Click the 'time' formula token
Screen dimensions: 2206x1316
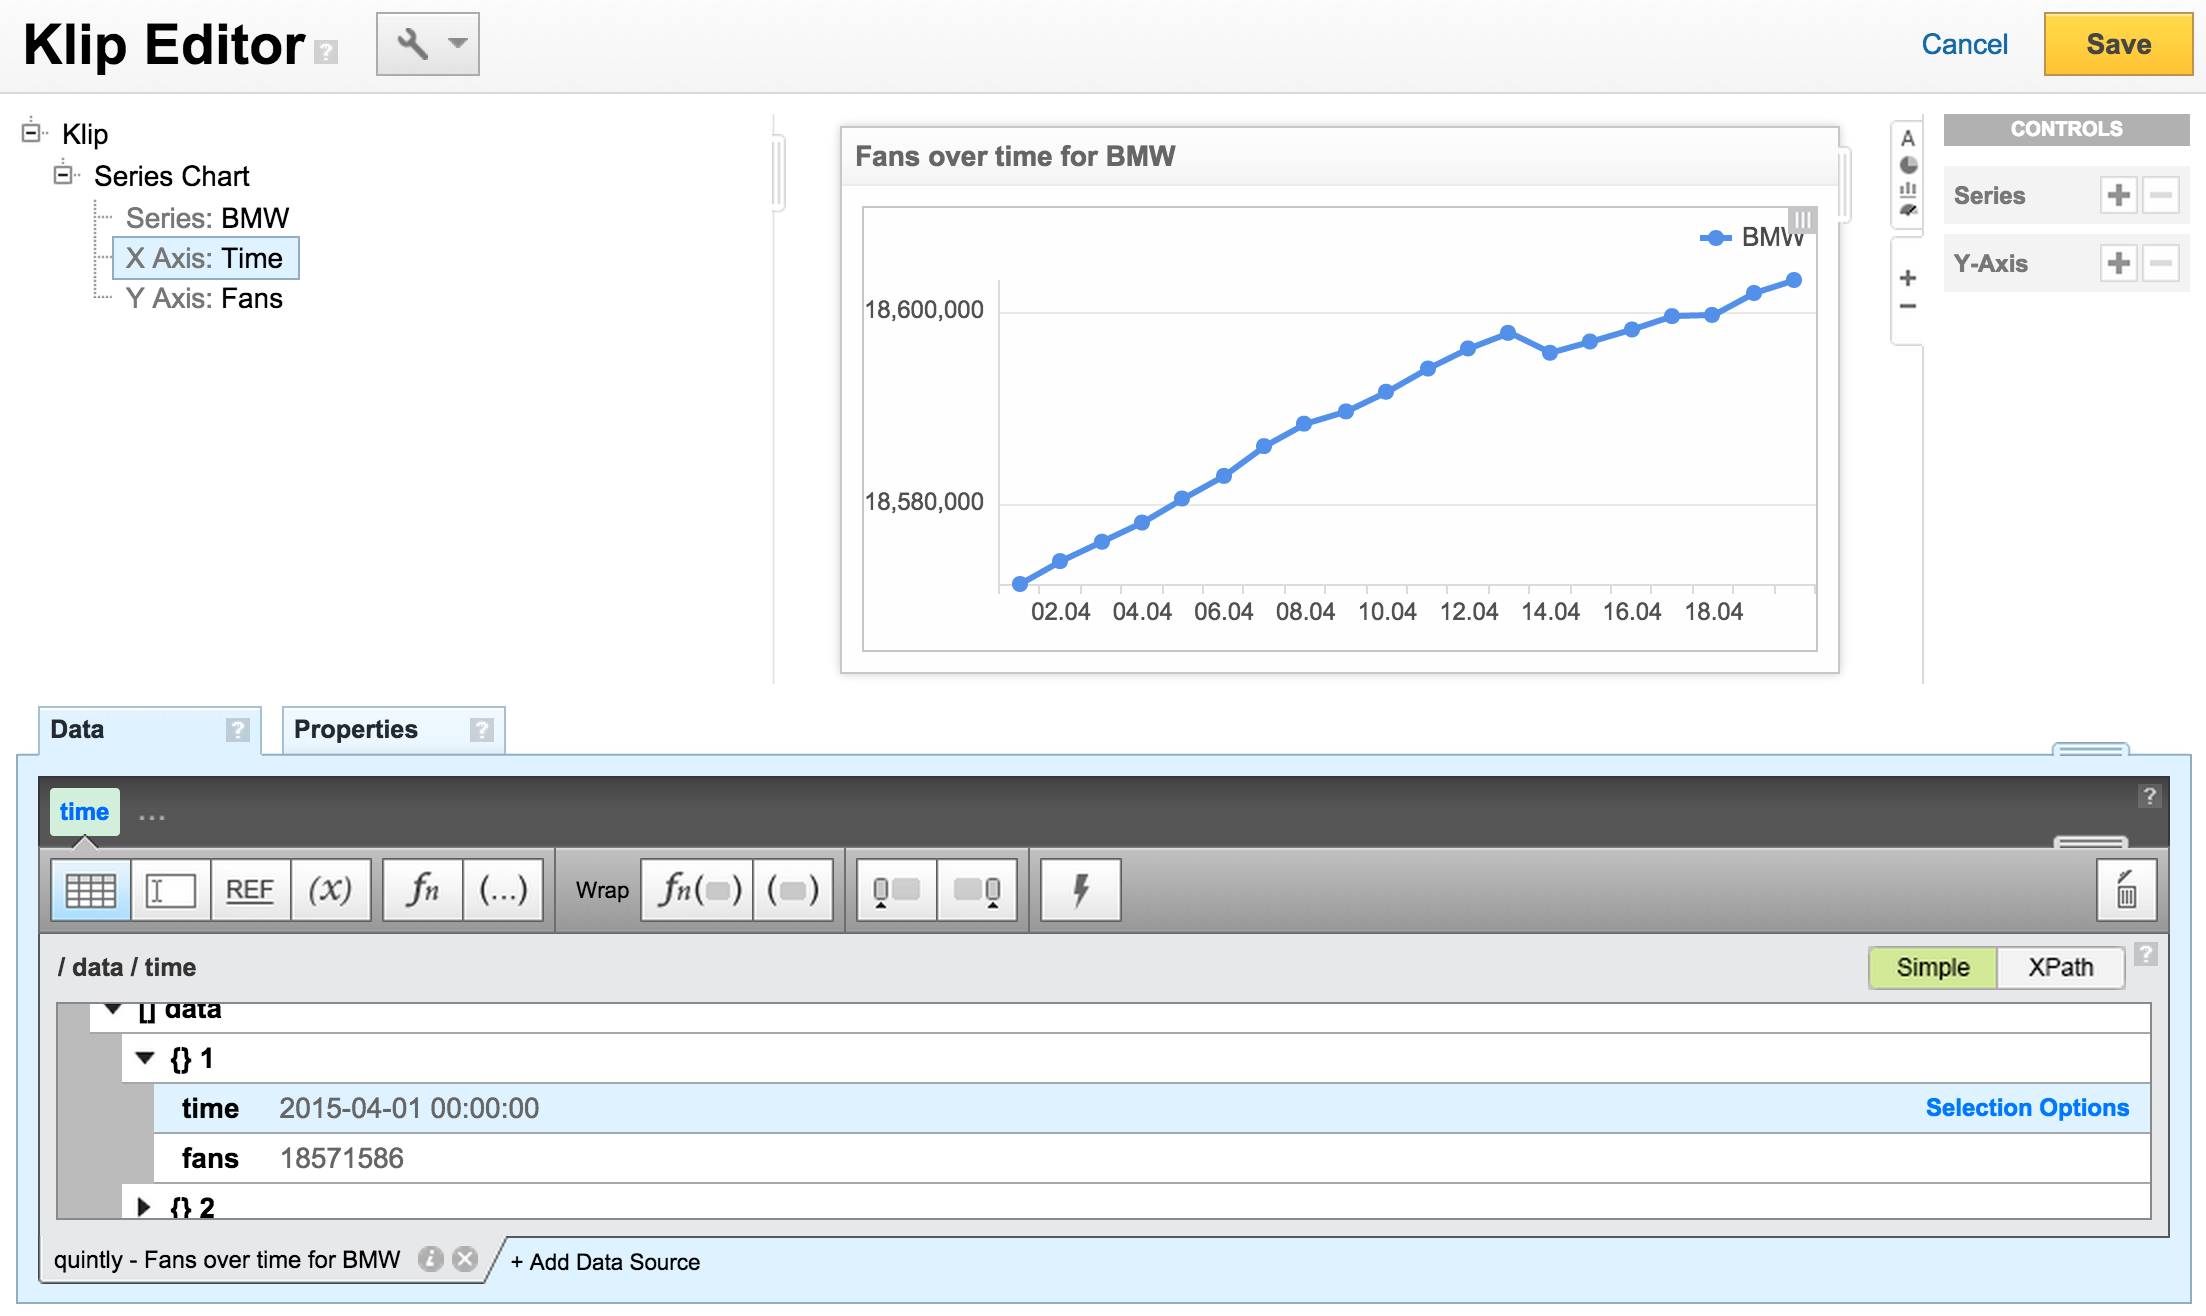click(85, 812)
